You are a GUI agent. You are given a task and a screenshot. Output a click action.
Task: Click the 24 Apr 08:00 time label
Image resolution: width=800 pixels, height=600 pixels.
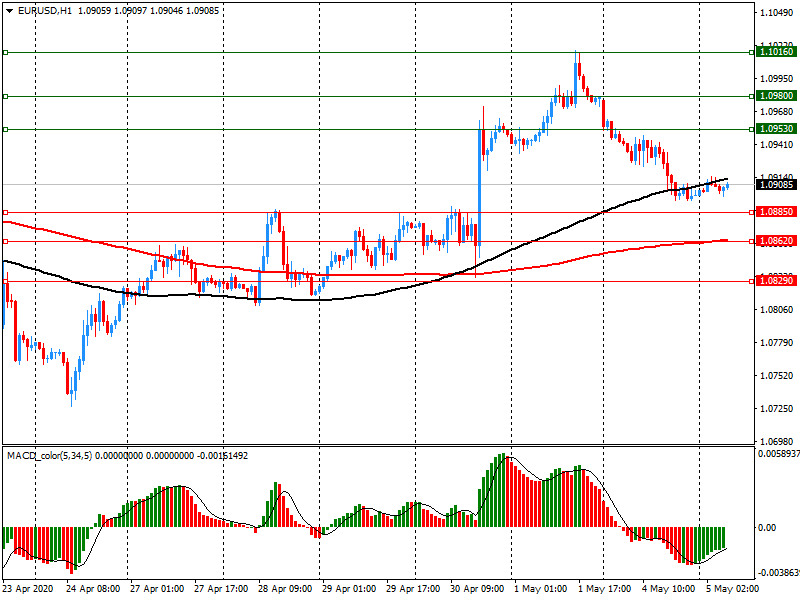point(93,589)
